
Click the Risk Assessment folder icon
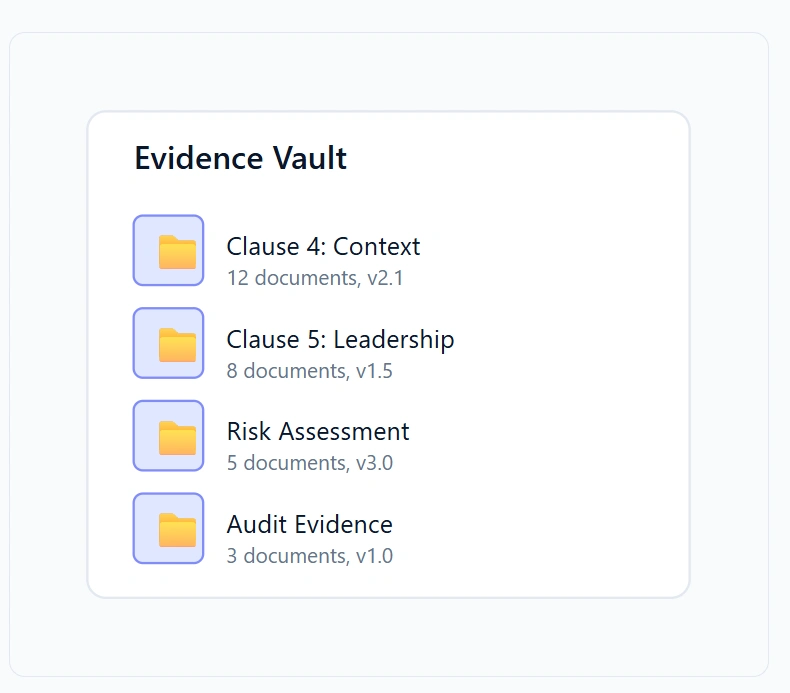point(168,437)
